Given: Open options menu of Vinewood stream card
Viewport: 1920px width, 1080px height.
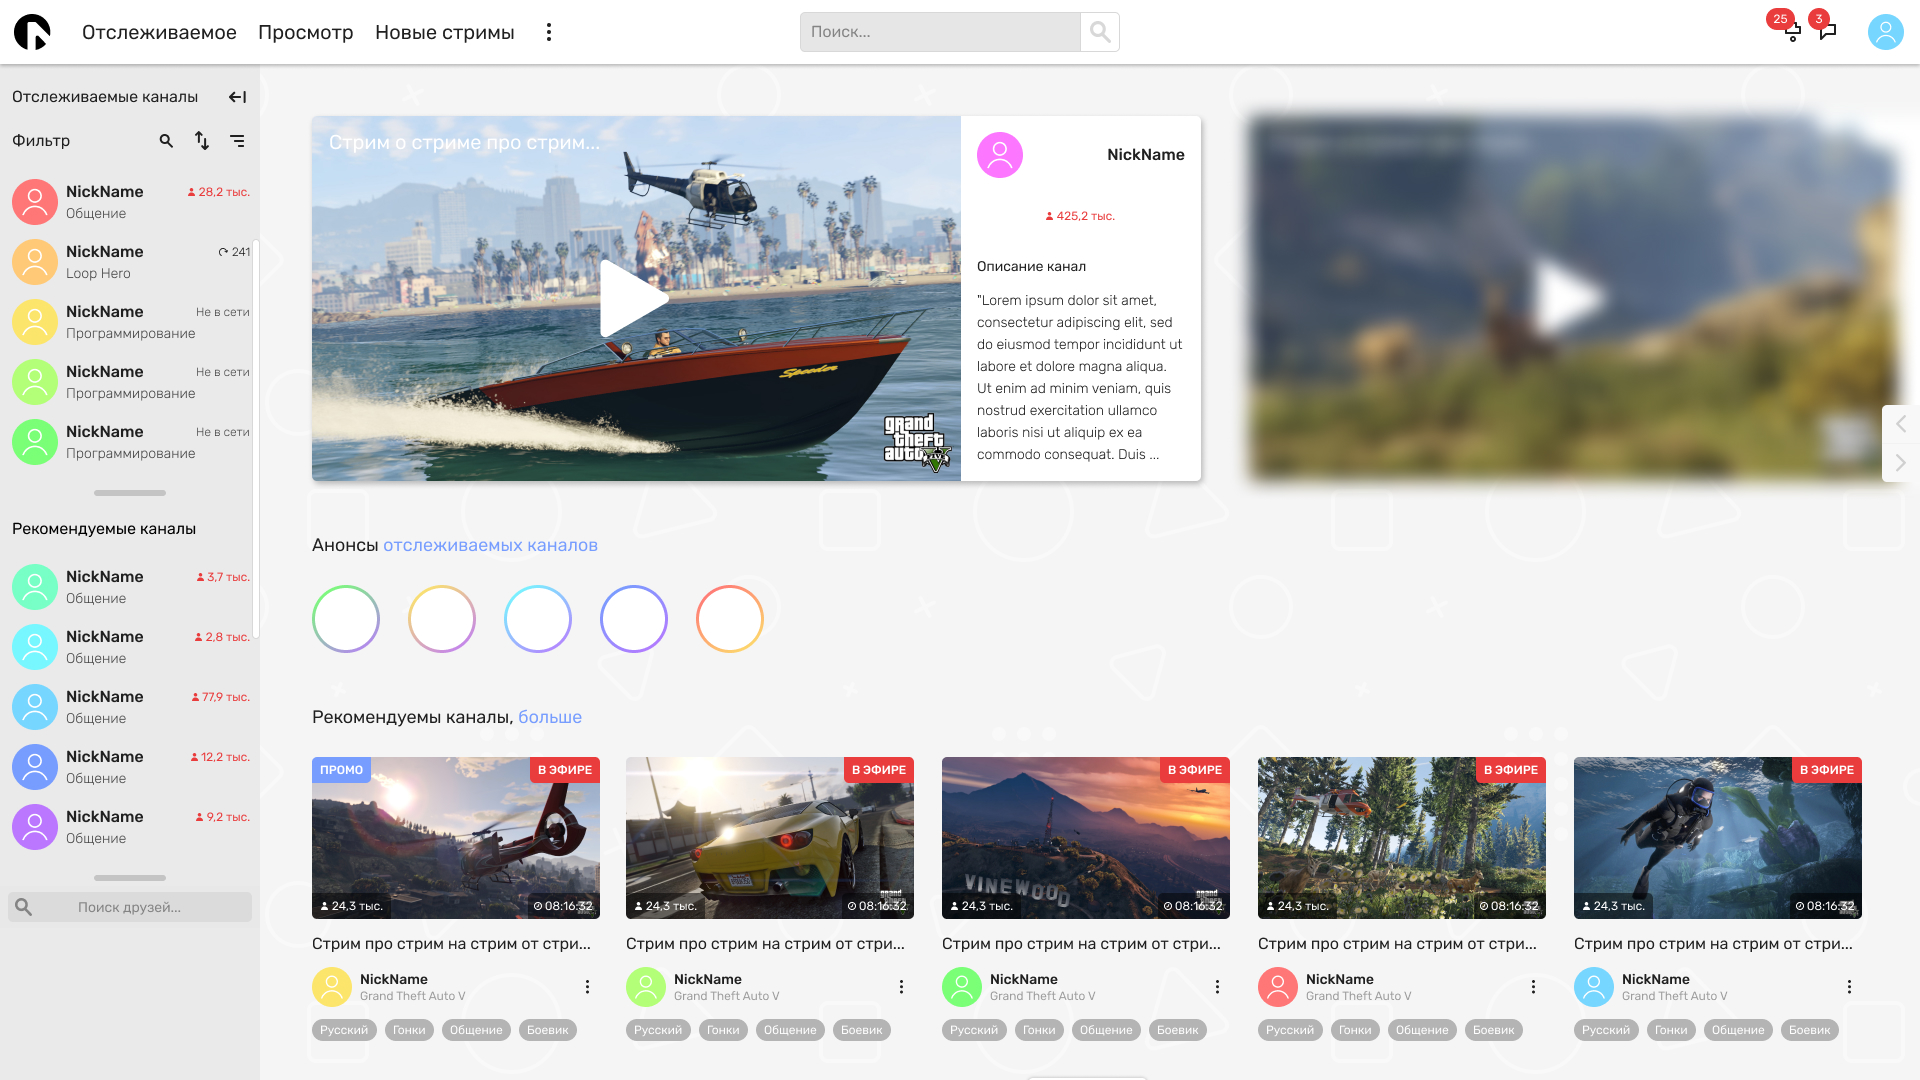Looking at the screenshot, I should point(1217,987).
